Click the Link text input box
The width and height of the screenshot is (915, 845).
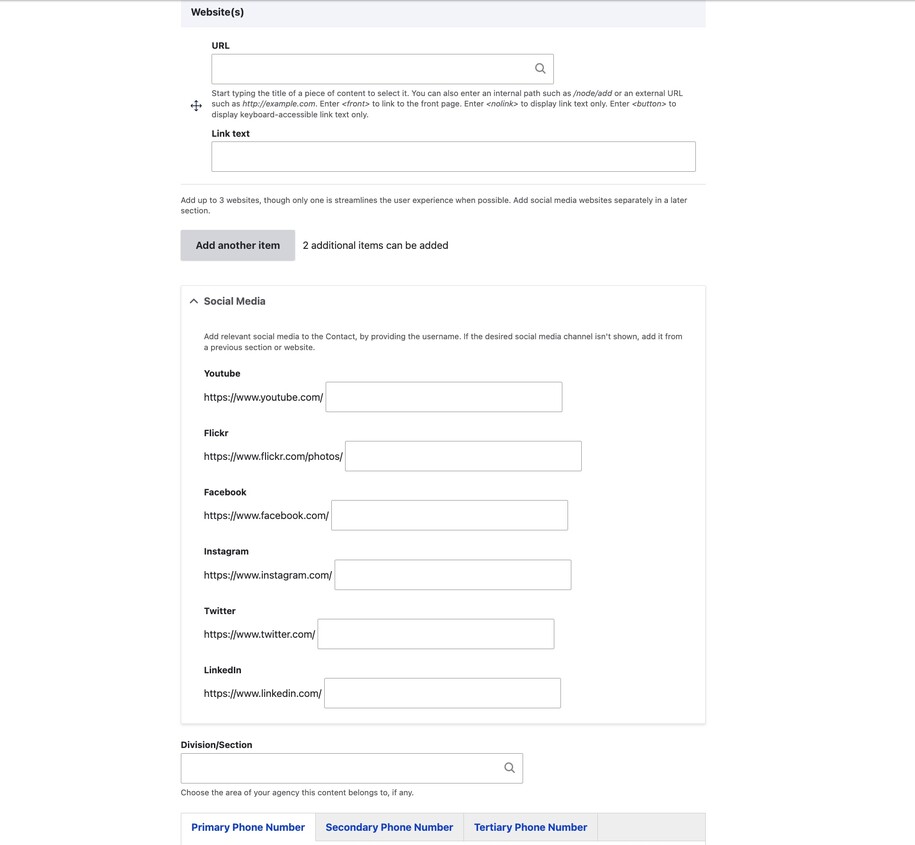pos(453,156)
